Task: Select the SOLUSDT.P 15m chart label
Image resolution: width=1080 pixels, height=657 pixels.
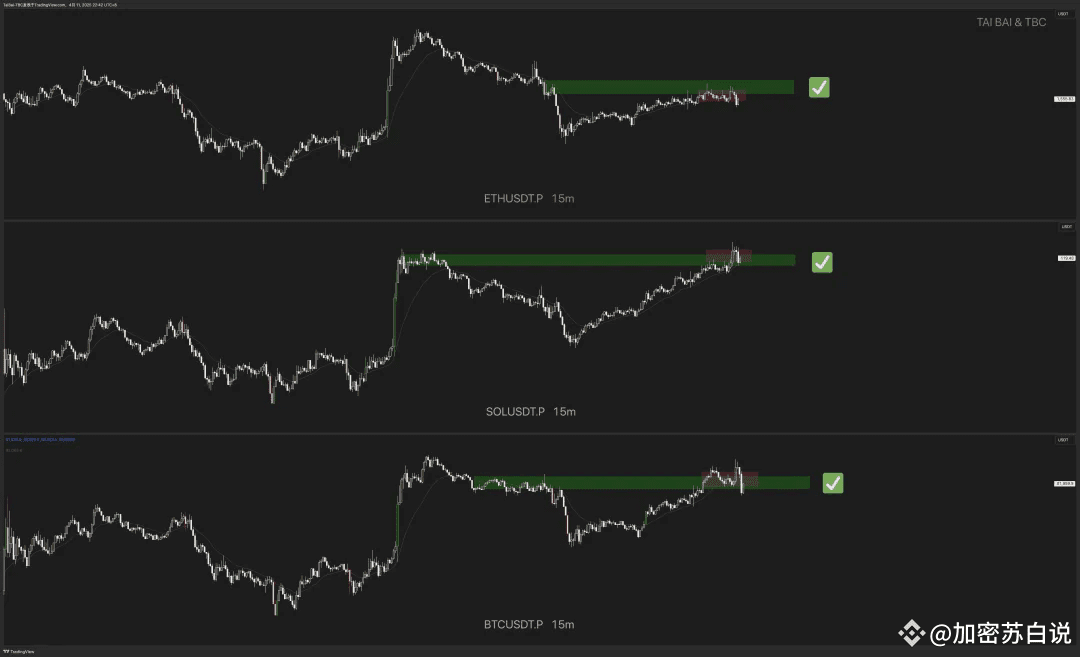Action: click(x=531, y=411)
